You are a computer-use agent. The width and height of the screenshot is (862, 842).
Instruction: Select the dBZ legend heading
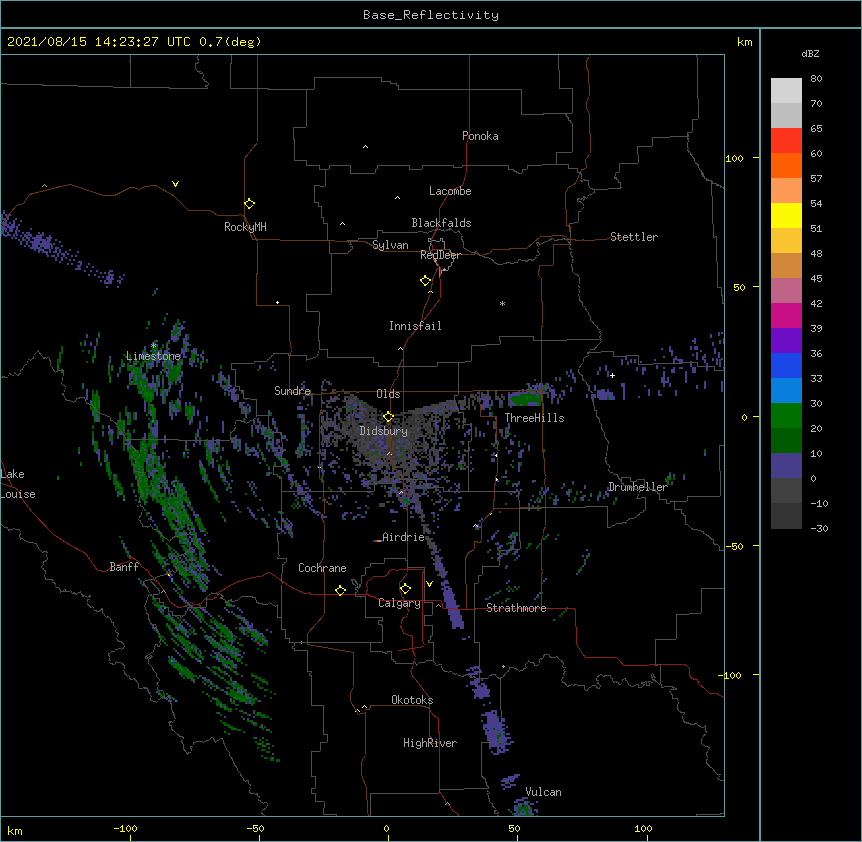[810, 53]
